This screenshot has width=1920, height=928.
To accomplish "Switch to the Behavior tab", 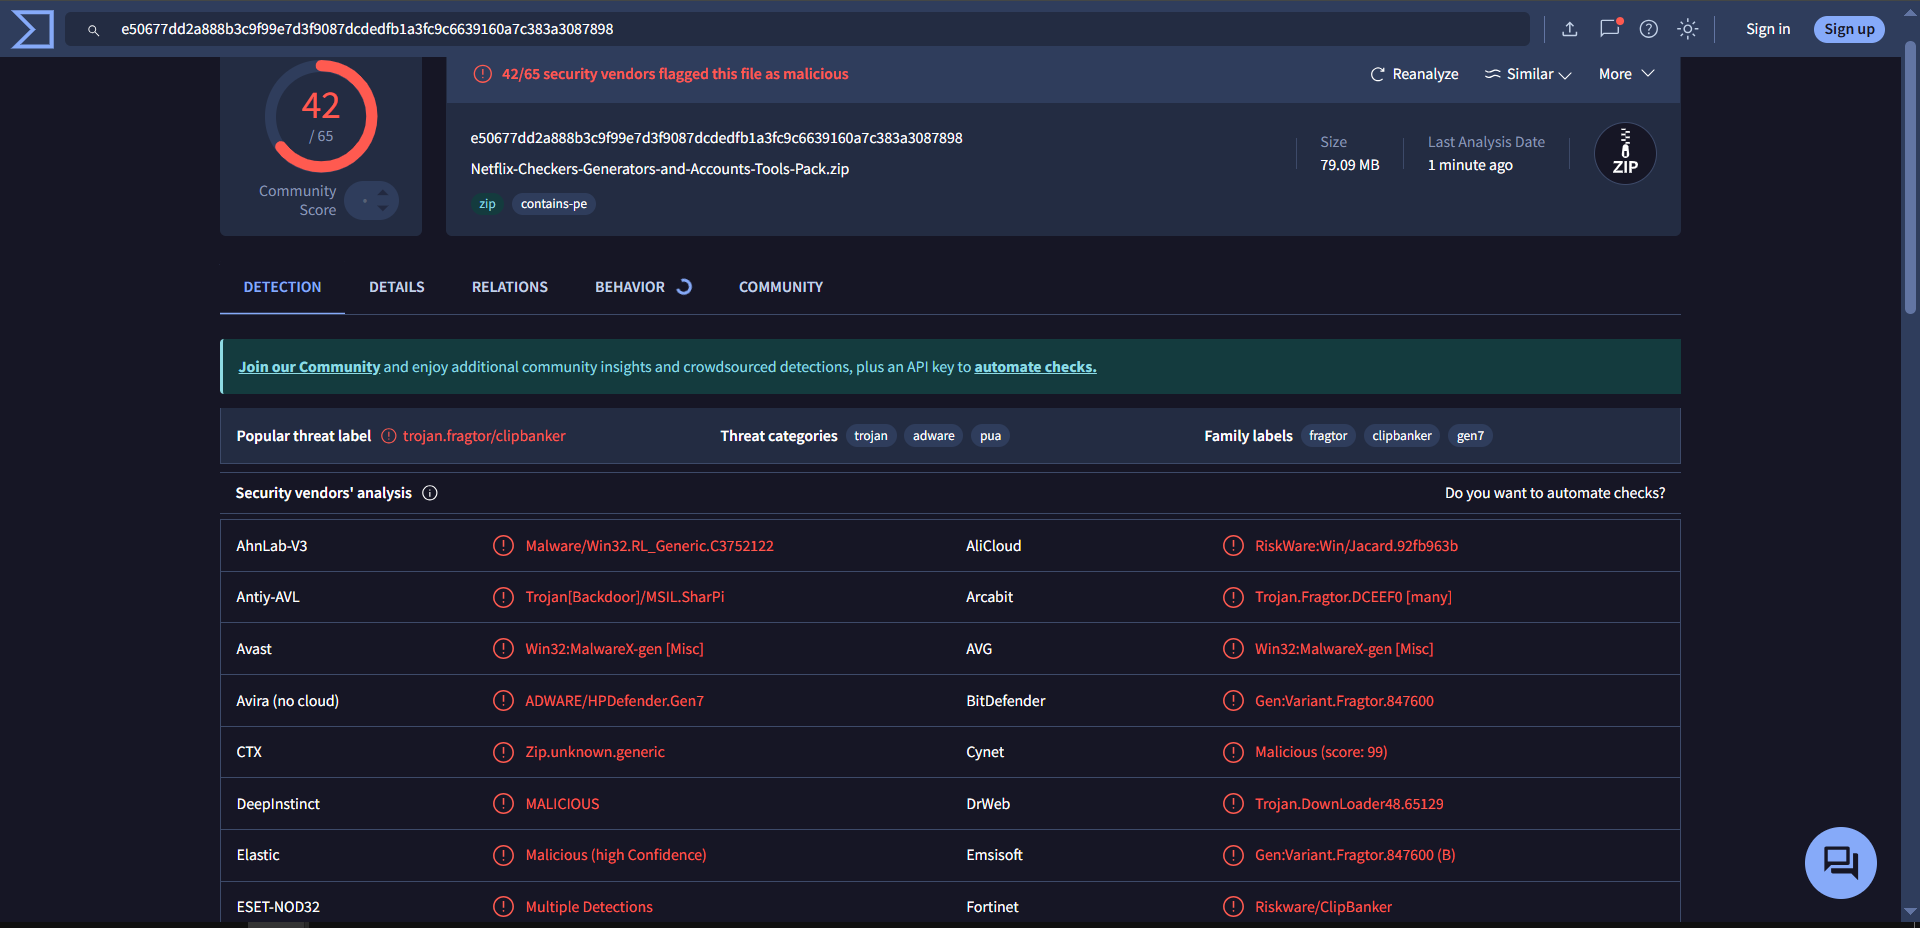I will click(643, 287).
